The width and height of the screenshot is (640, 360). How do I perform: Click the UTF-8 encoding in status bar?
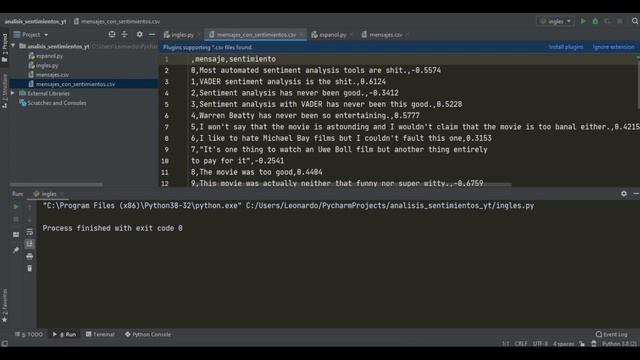pos(540,344)
